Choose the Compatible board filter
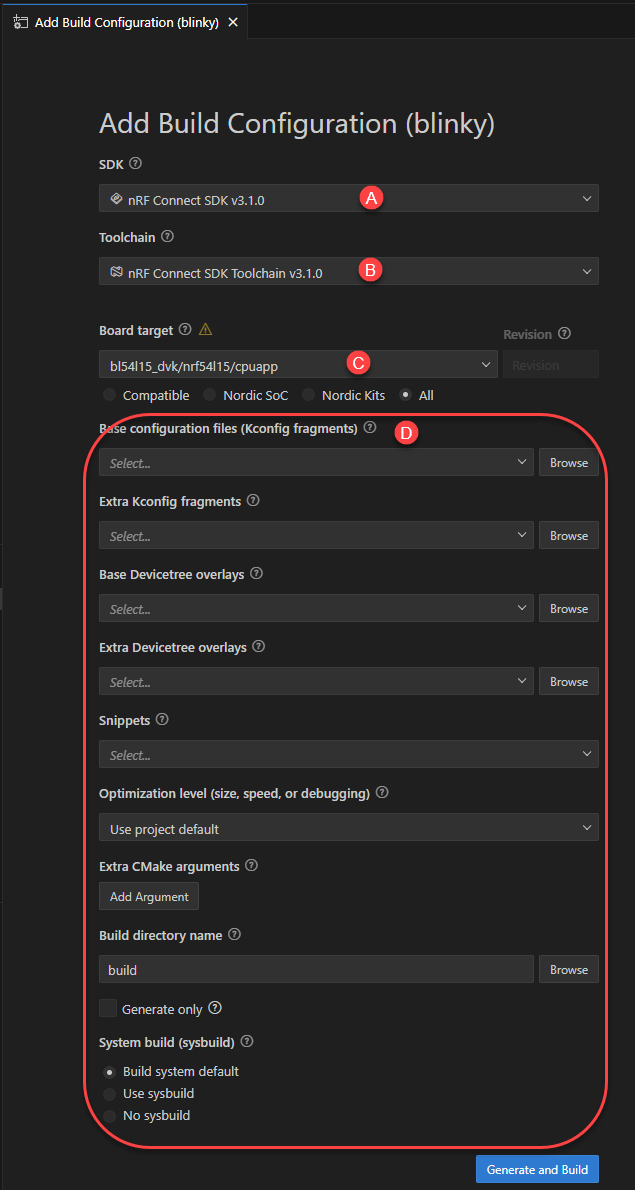Image resolution: width=635 pixels, height=1190 pixels. coord(110,395)
